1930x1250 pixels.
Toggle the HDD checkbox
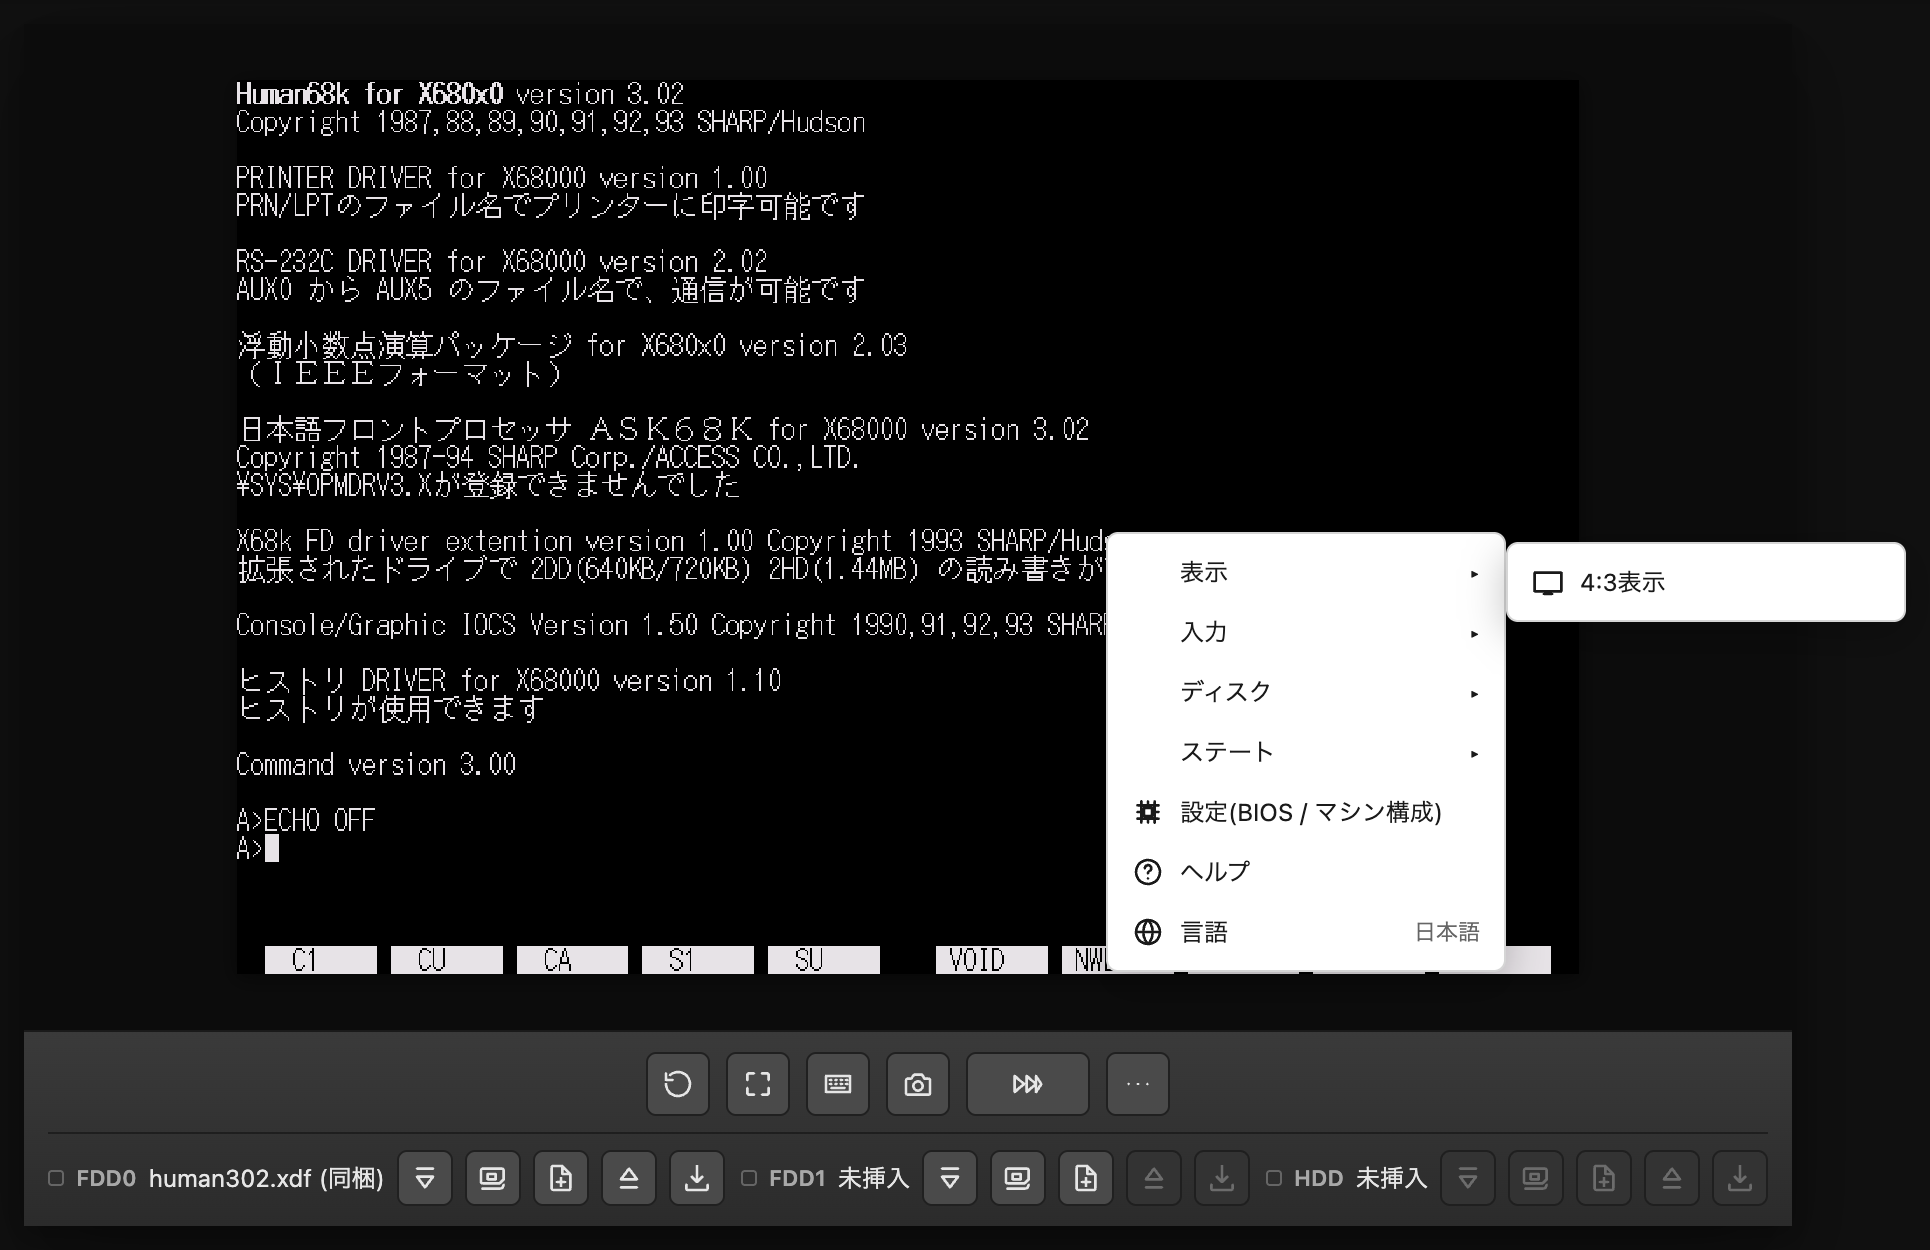[x=1274, y=1178]
